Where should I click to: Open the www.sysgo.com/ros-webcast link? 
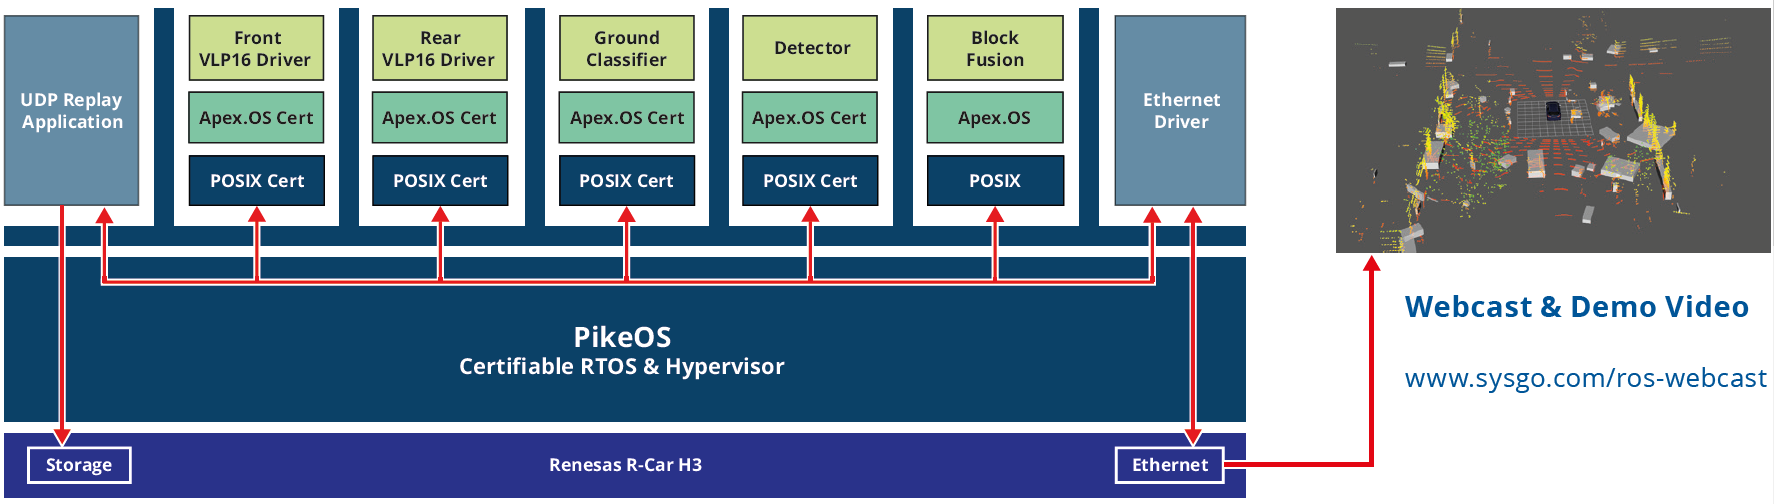point(1585,378)
